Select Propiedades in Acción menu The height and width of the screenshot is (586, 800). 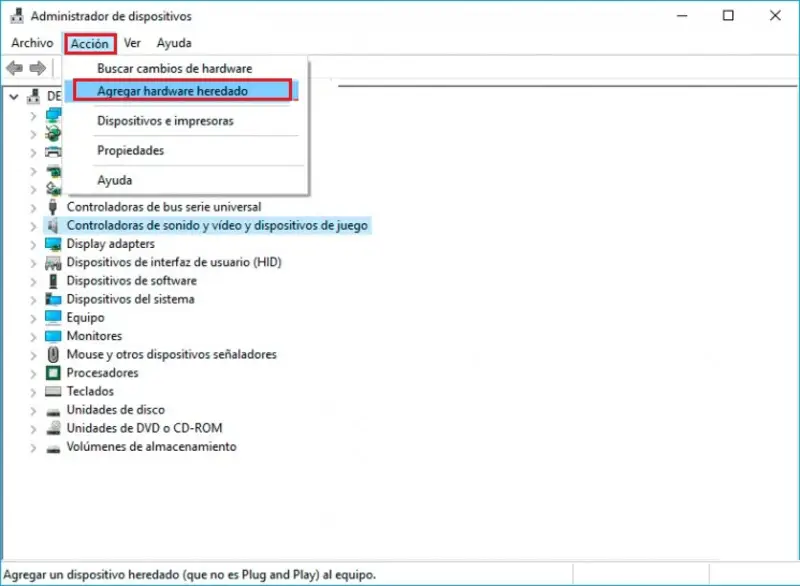[x=131, y=150]
